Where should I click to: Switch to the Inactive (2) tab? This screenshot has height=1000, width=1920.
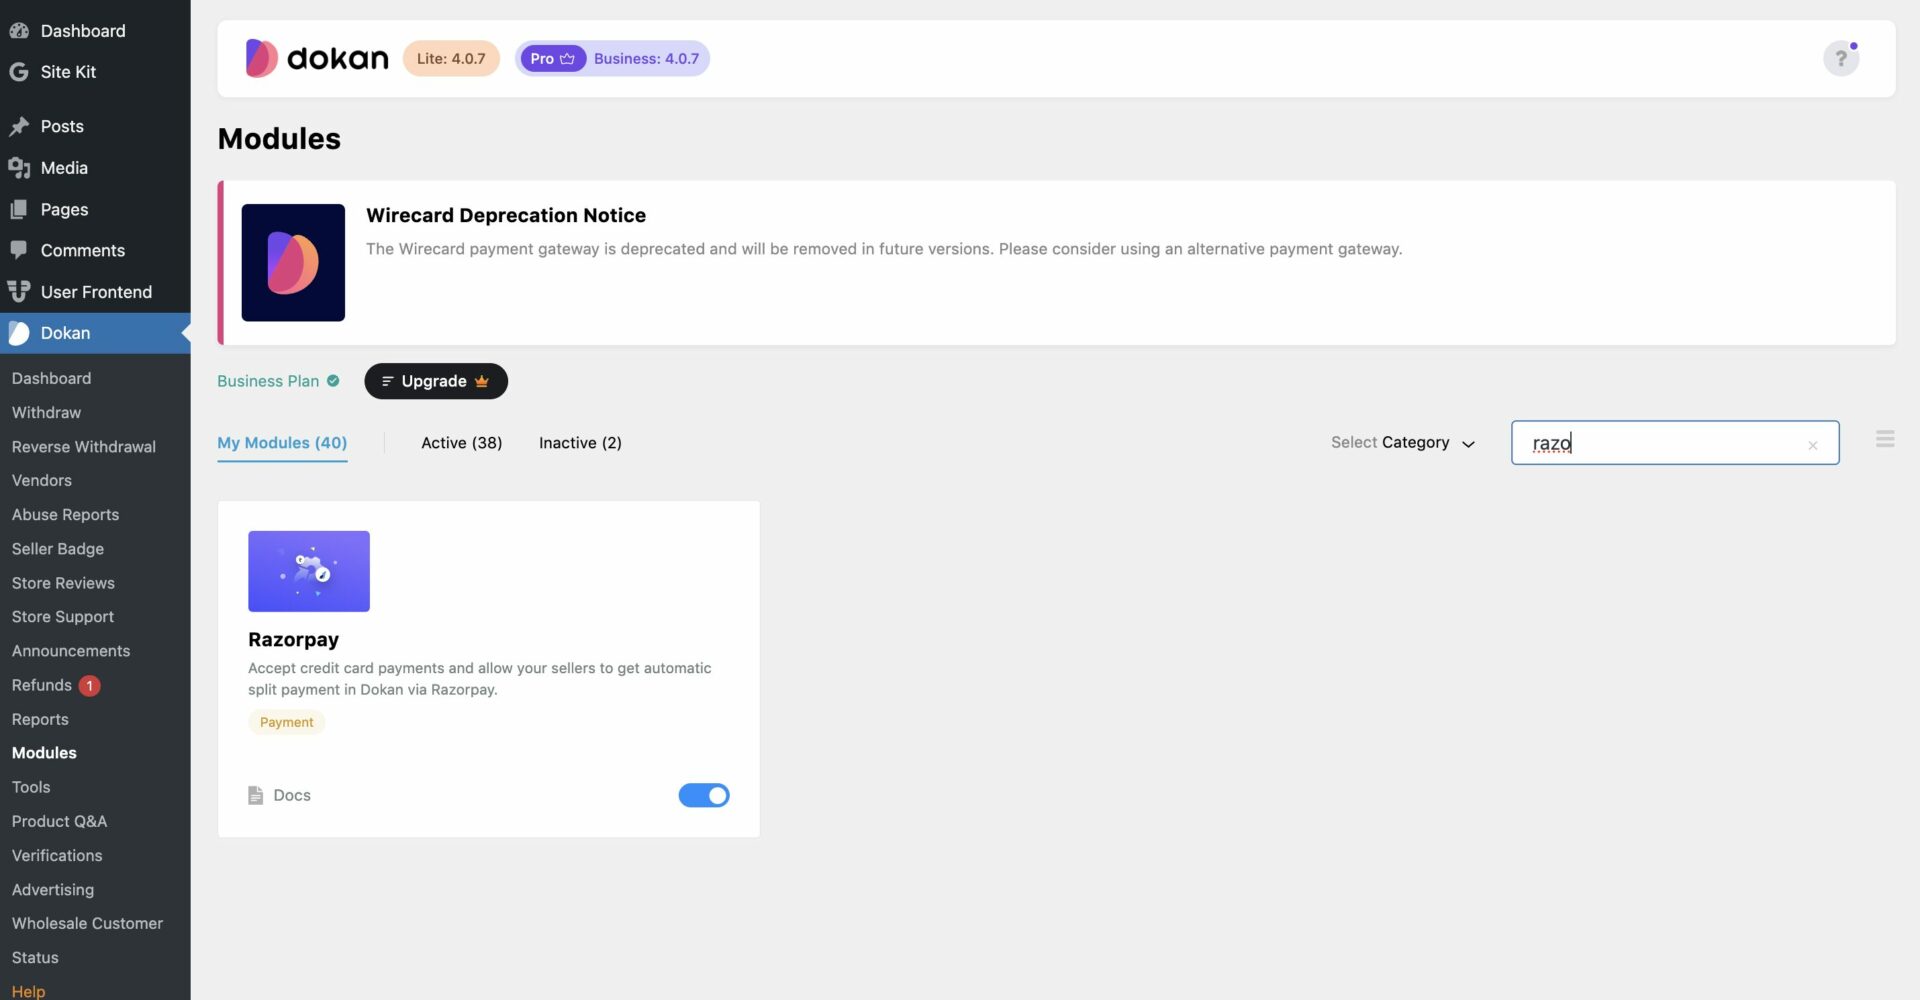pyautogui.click(x=580, y=443)
